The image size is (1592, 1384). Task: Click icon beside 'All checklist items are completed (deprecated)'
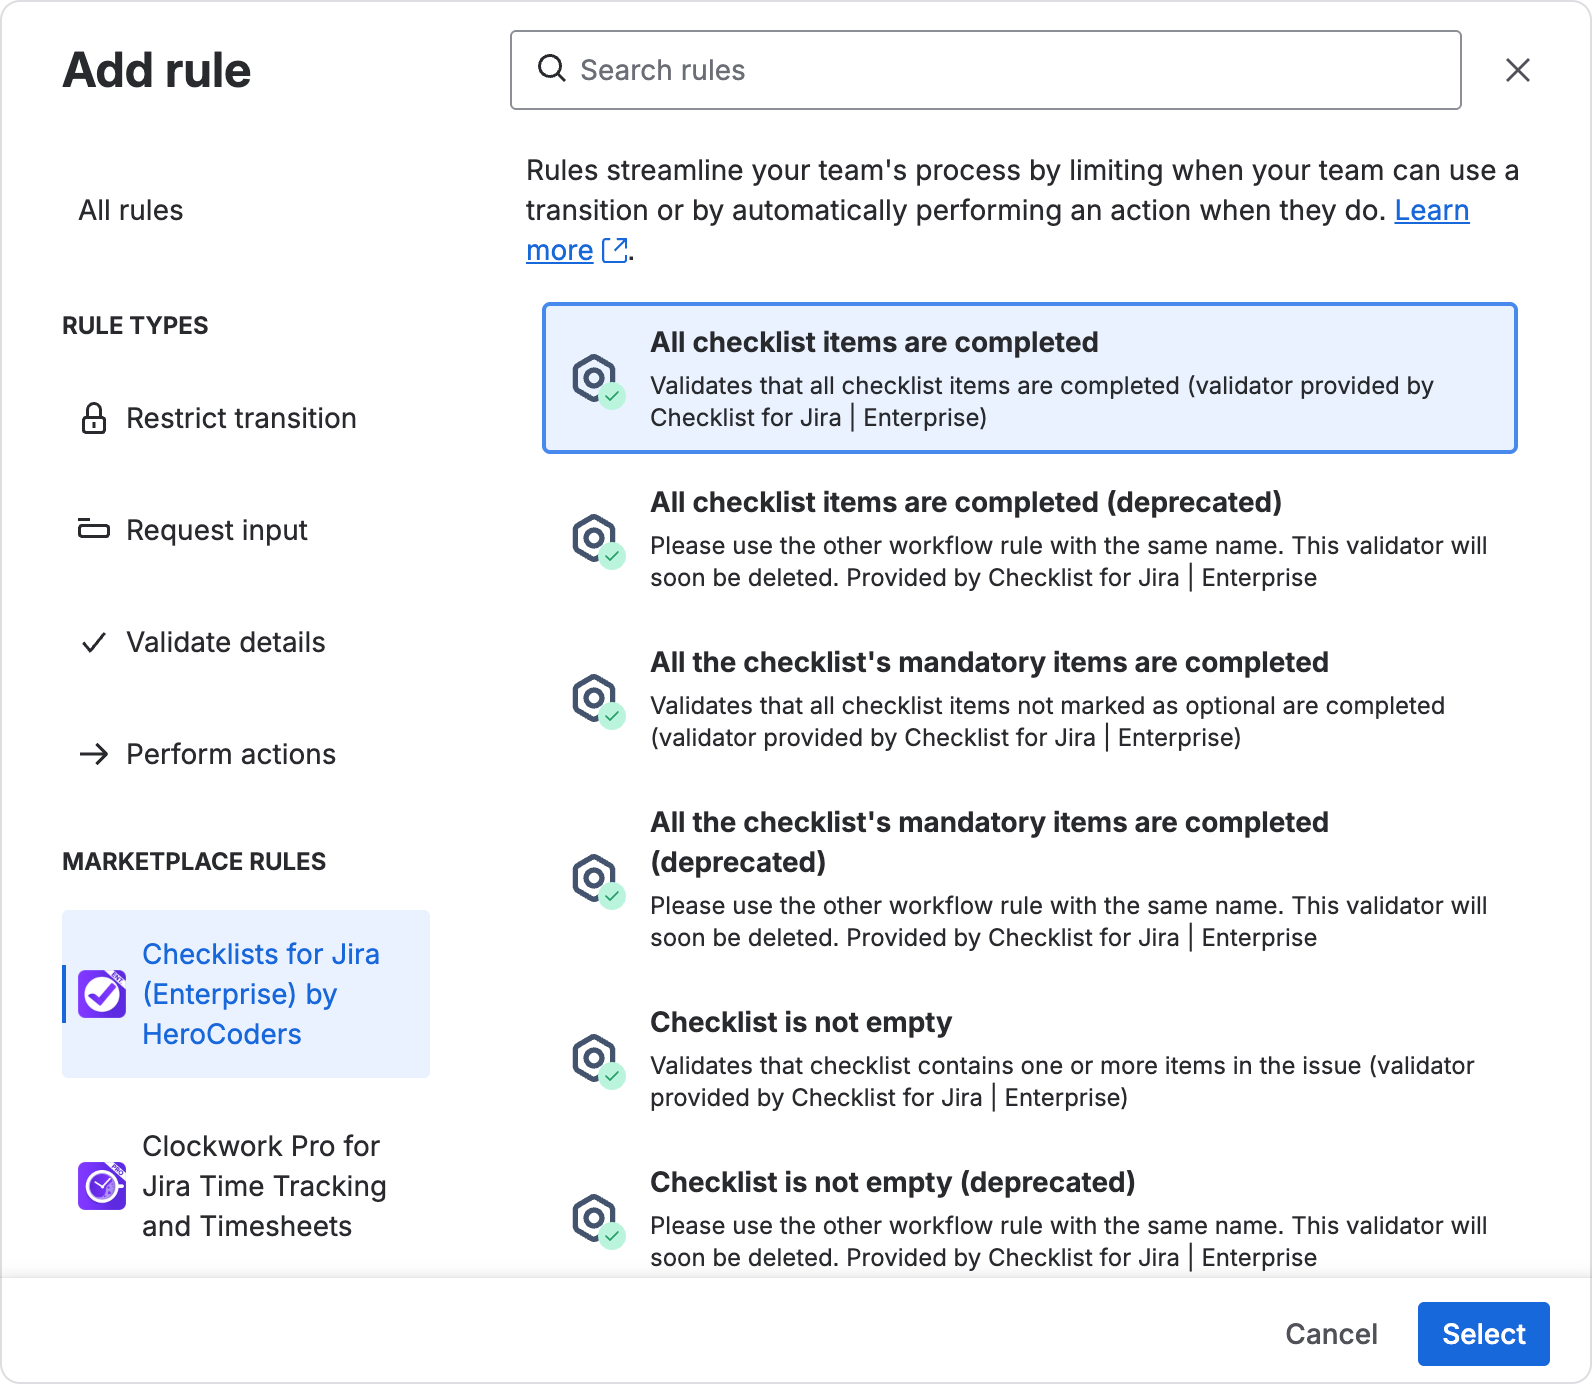(x=598, y=540)
